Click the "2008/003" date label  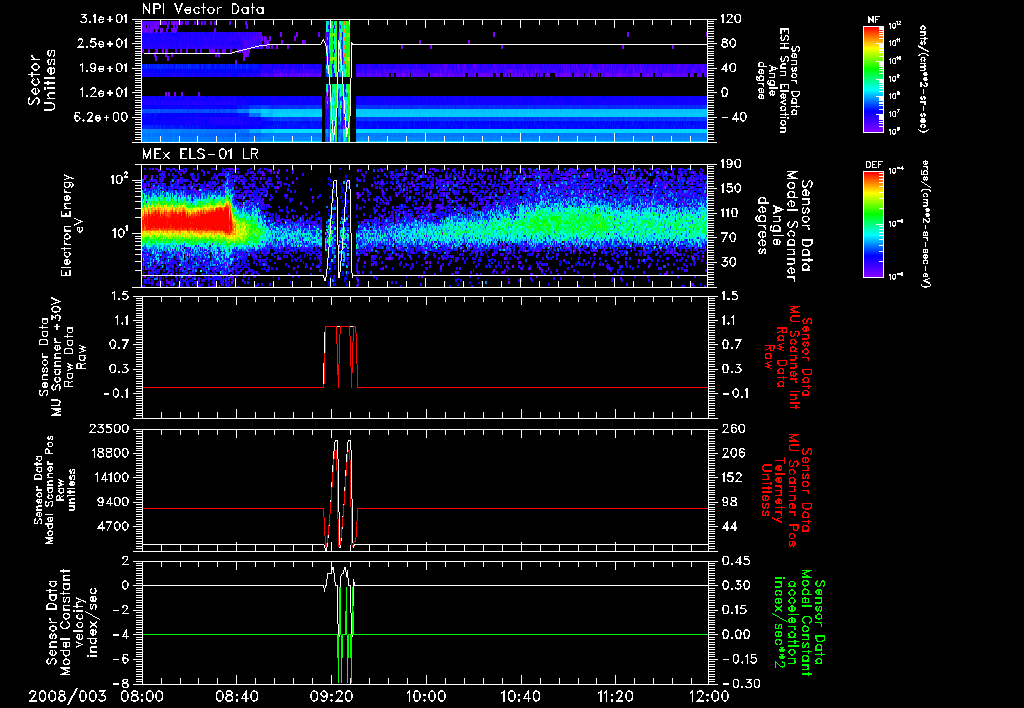tap(67, 696)
